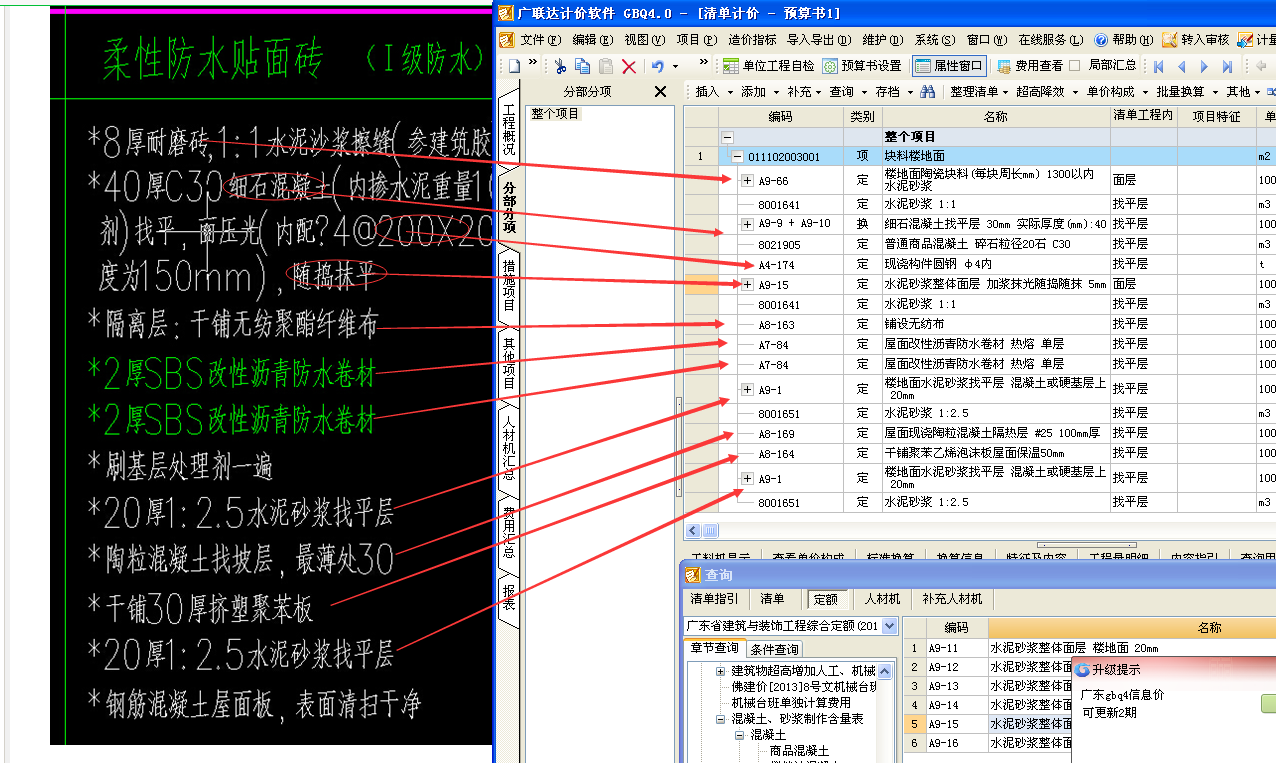Open the quota library combo box
The width and height of the screenshot is (1276, 763).
point(790,626)
